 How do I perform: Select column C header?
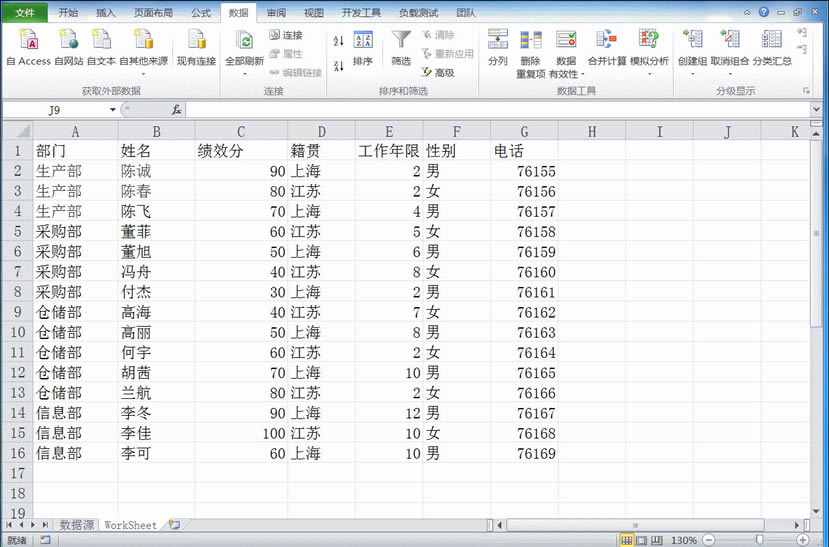click(241, 131)
